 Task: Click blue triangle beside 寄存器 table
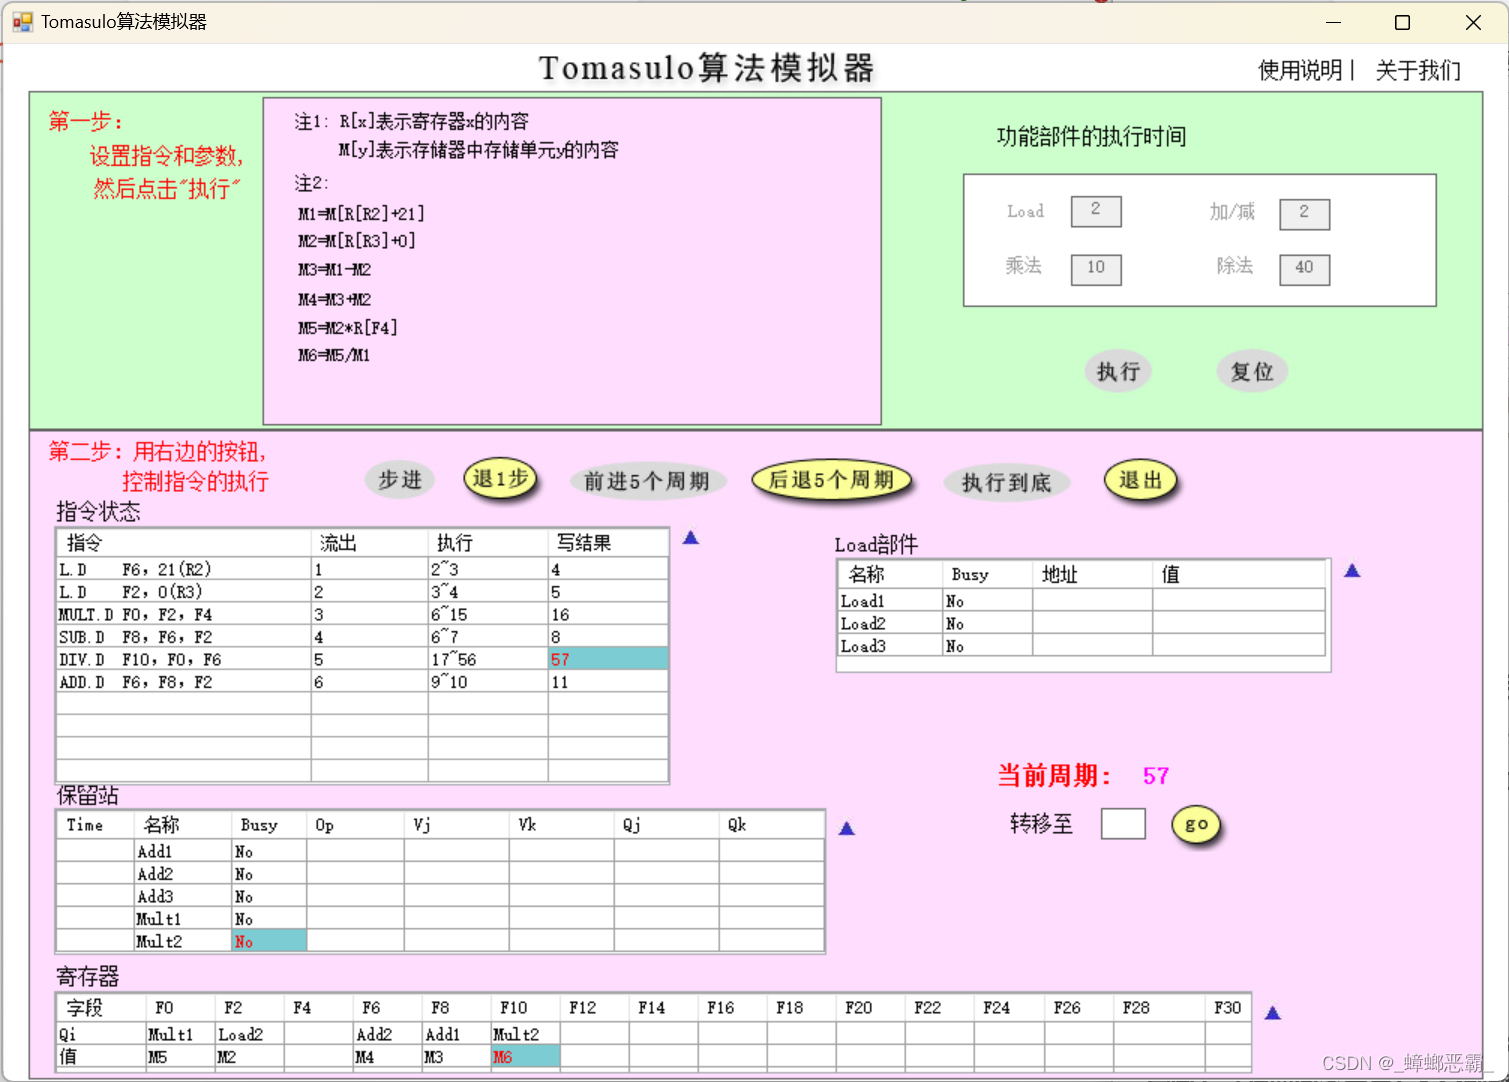(x=1272, y=1013)
